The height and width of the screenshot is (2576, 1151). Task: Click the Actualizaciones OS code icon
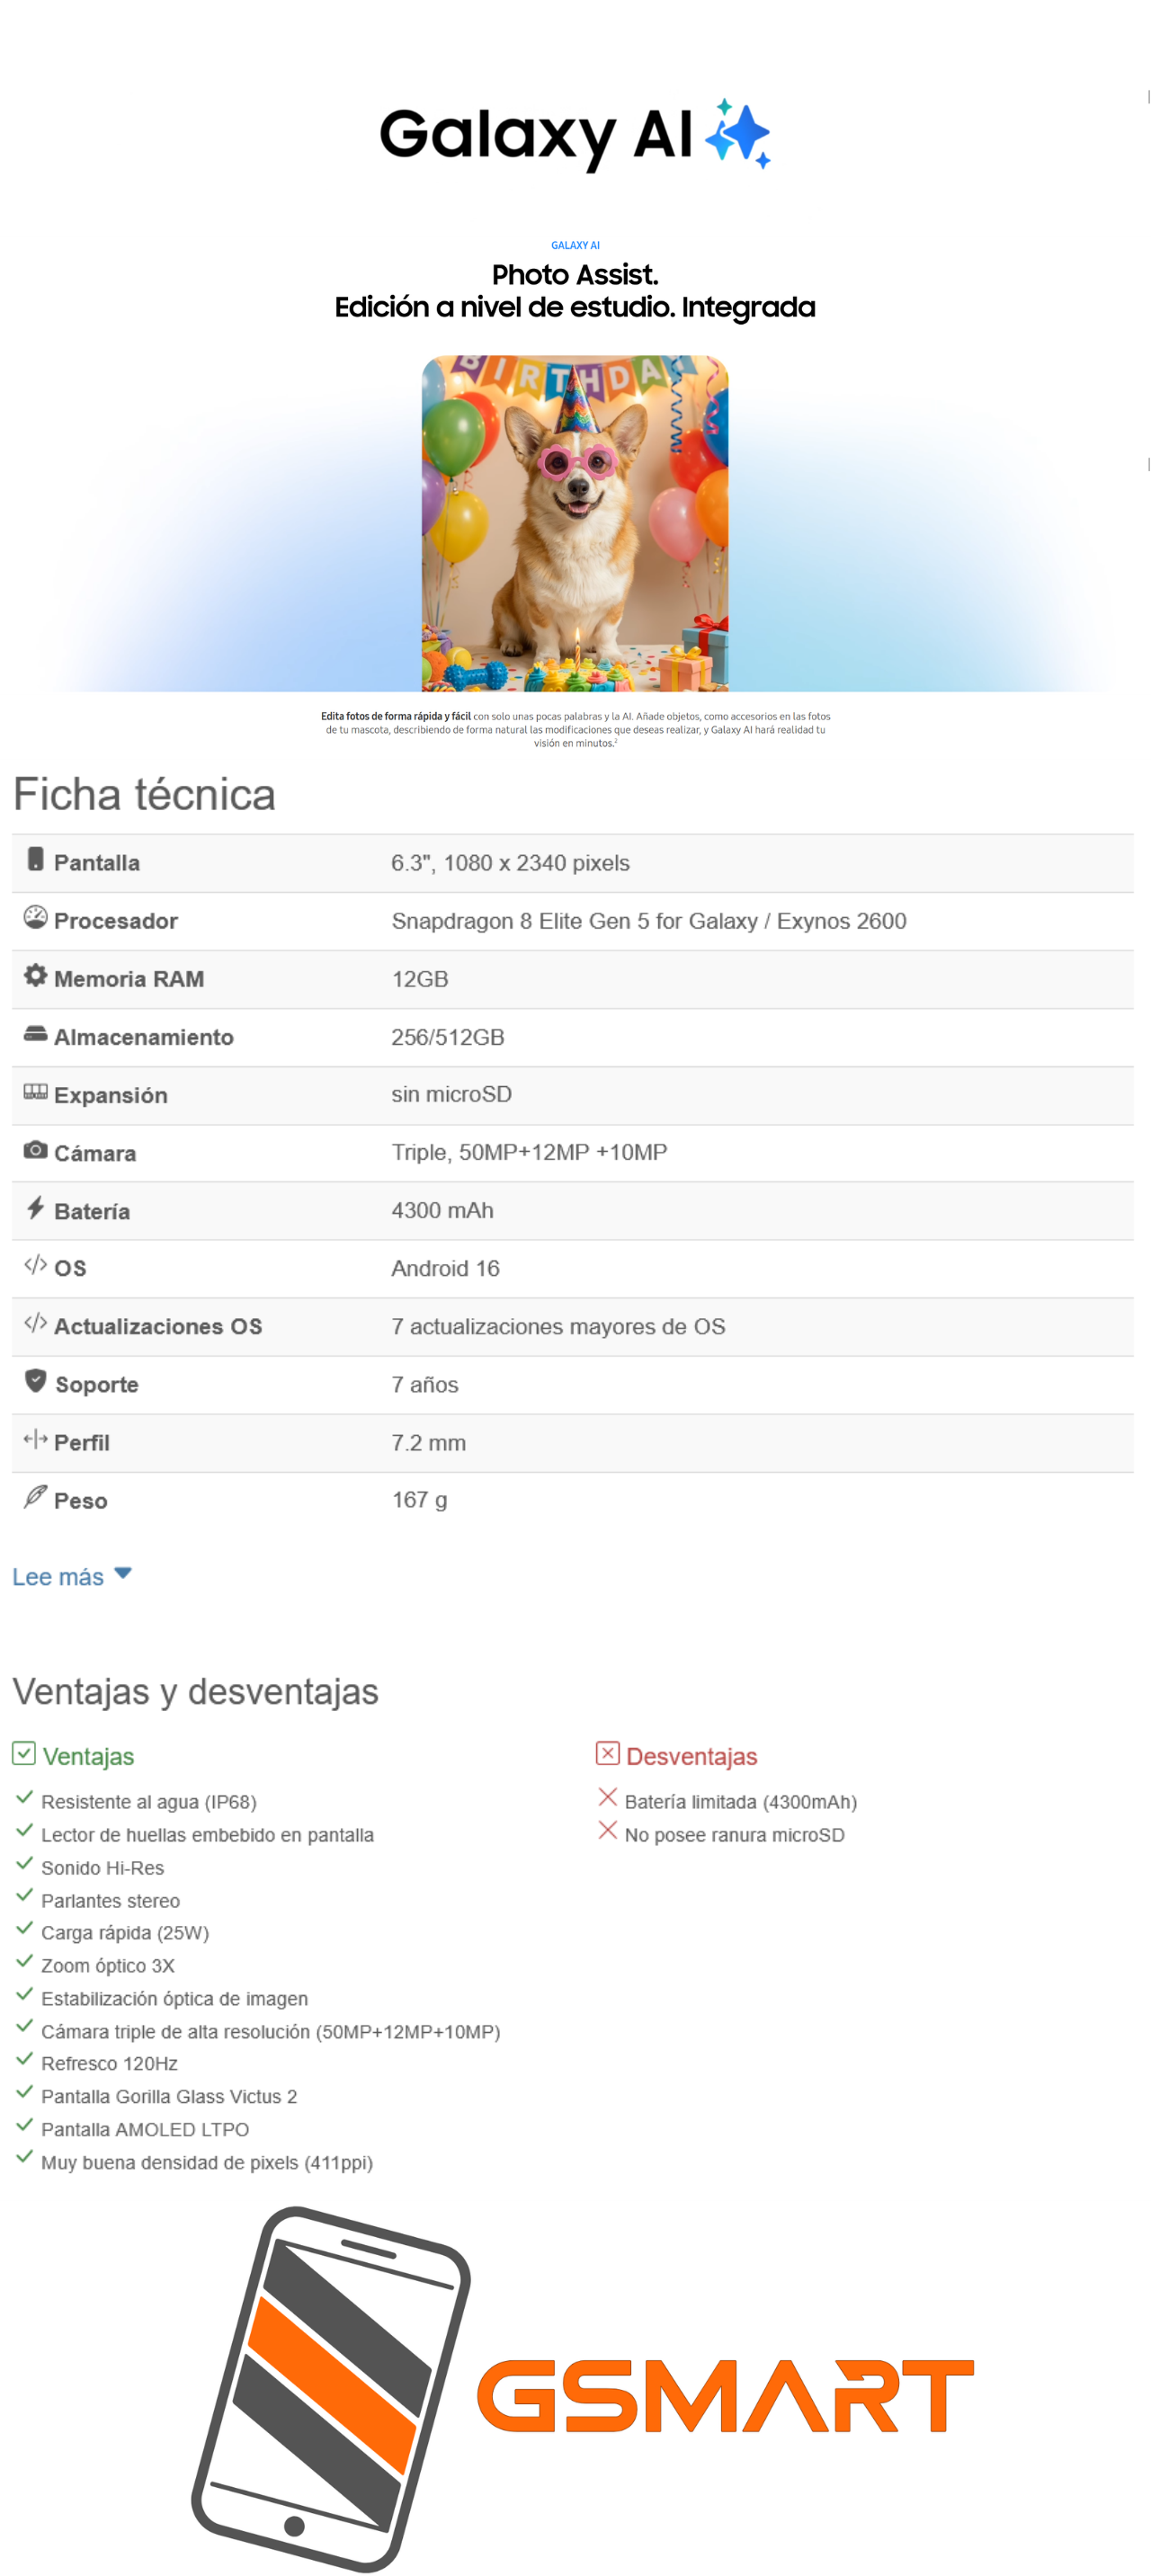[35, 1323]
